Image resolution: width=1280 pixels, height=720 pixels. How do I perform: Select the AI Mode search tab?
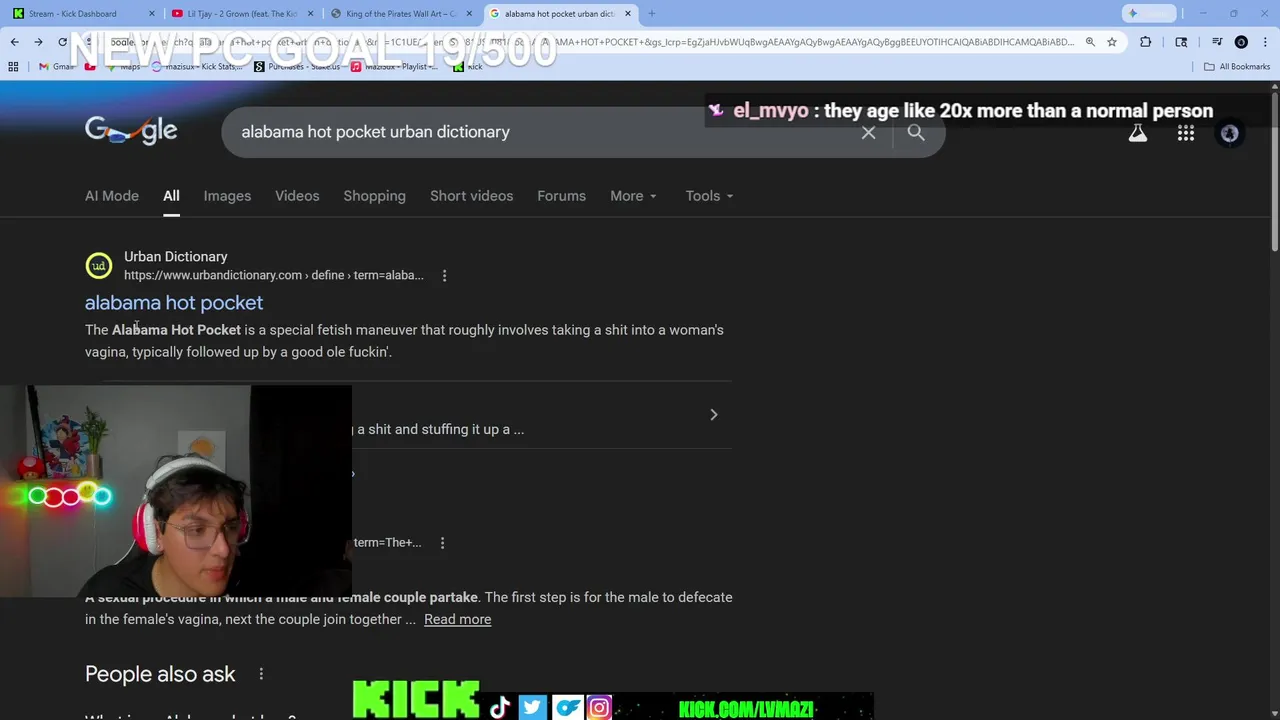click(112, 196)
